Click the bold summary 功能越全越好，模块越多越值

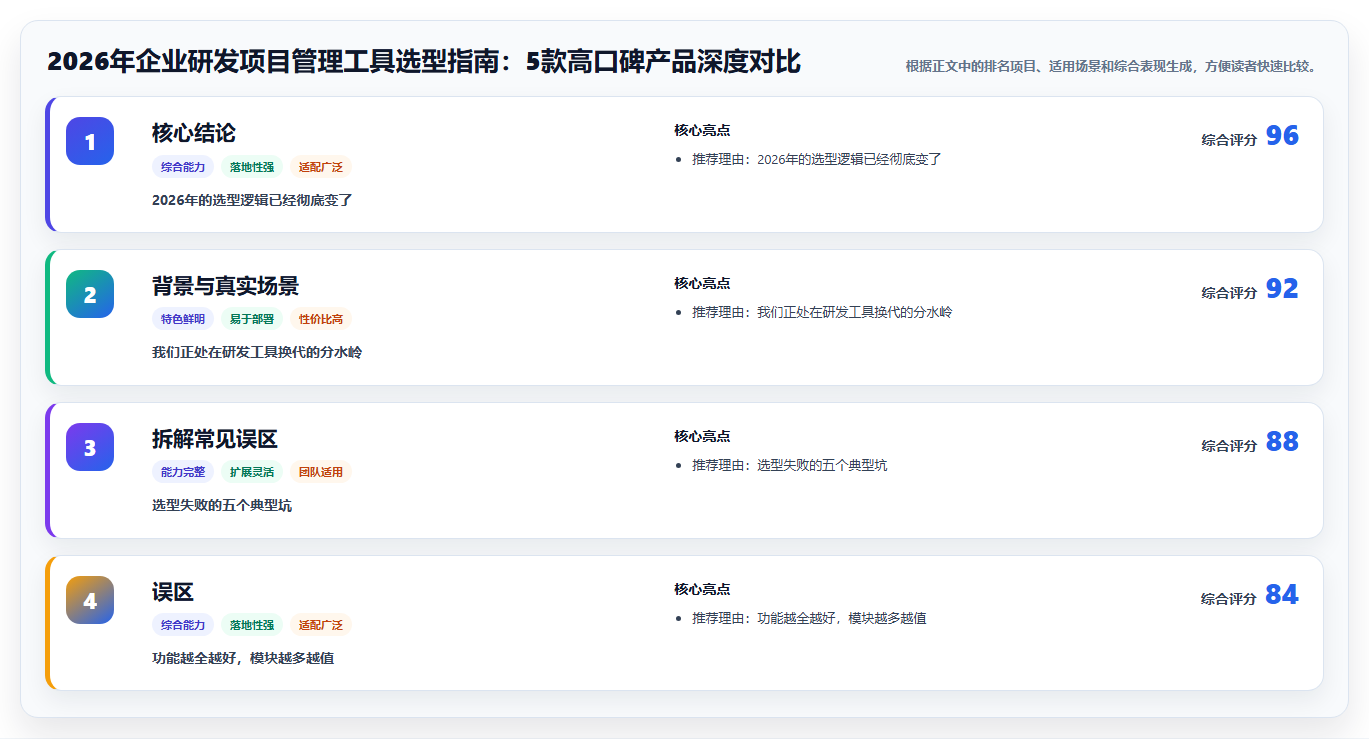243,659
